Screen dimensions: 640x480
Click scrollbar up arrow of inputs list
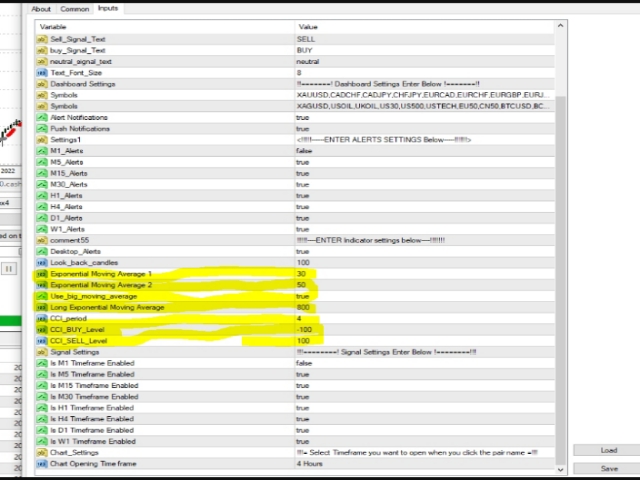point(560,26)
